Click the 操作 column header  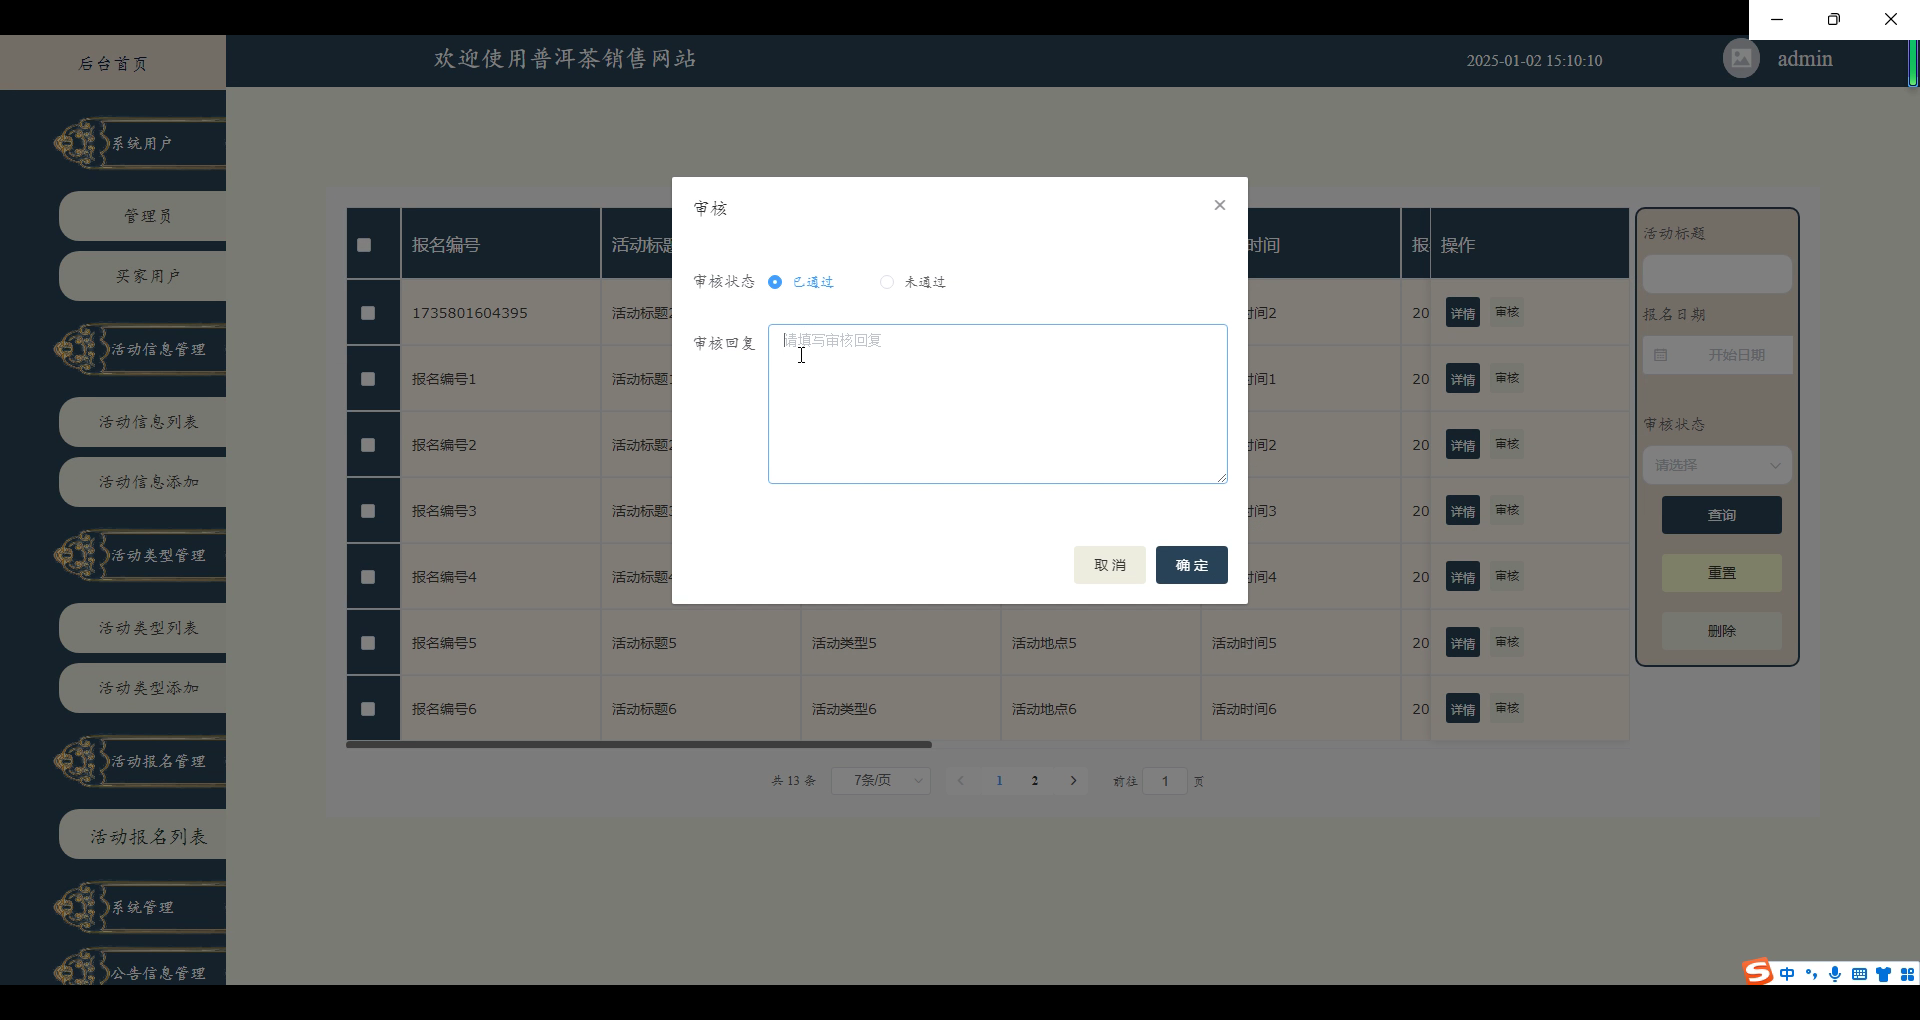point(1530,244)
